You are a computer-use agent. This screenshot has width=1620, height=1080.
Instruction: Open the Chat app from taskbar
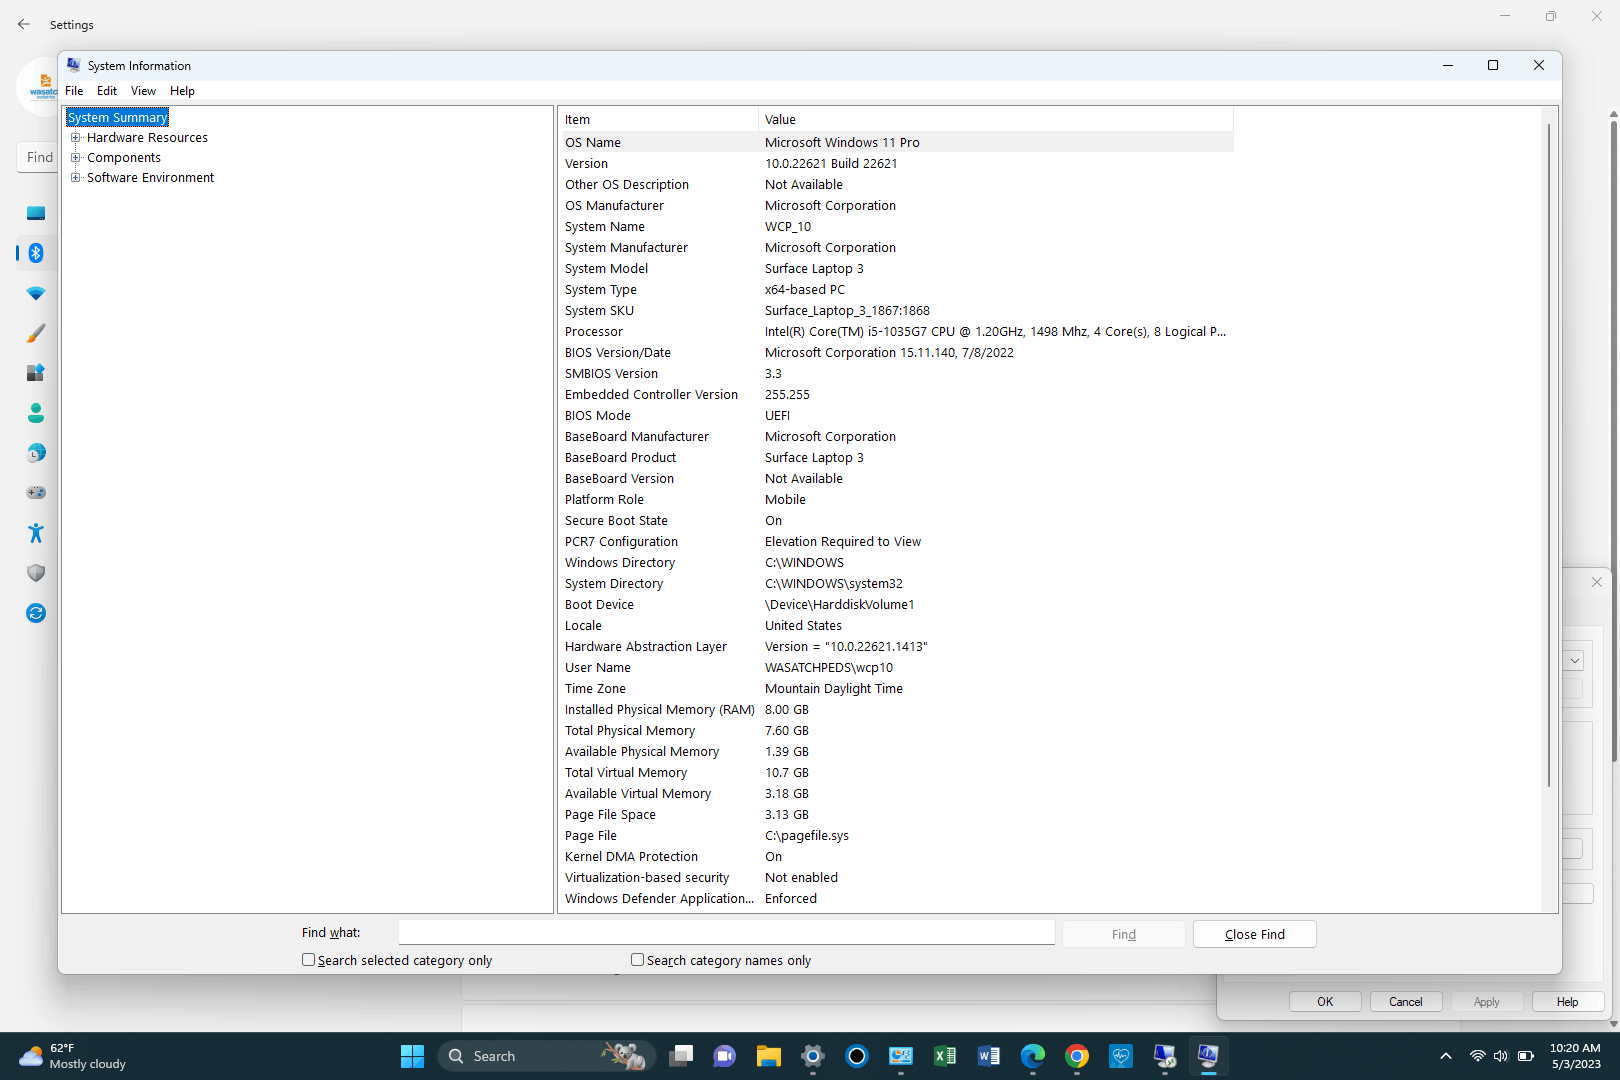pyautogui.click(x=725, y=1056)
